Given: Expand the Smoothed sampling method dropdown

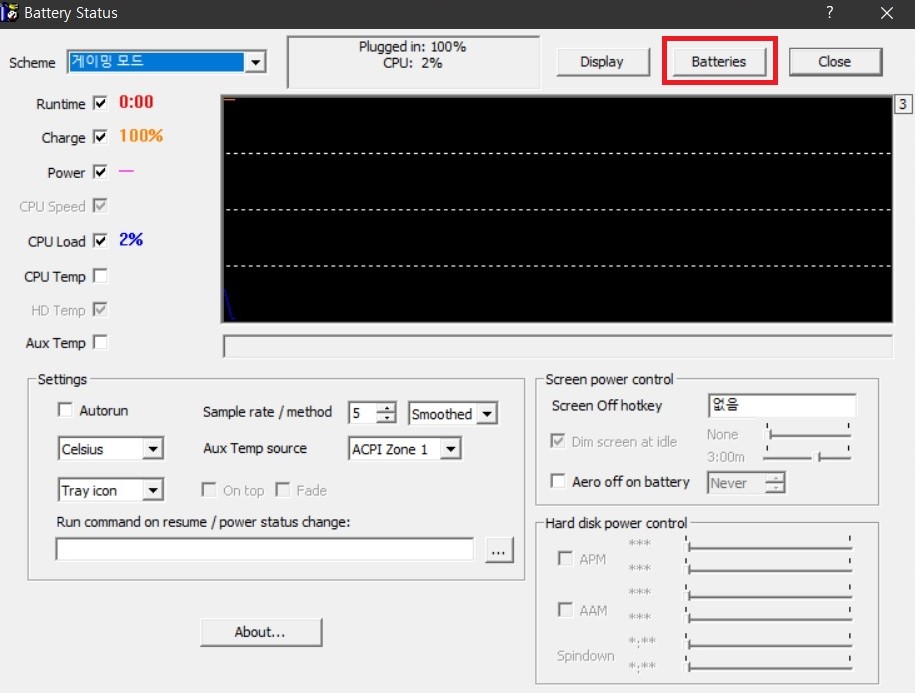Looking at the screenshot, I should [486, 413].
